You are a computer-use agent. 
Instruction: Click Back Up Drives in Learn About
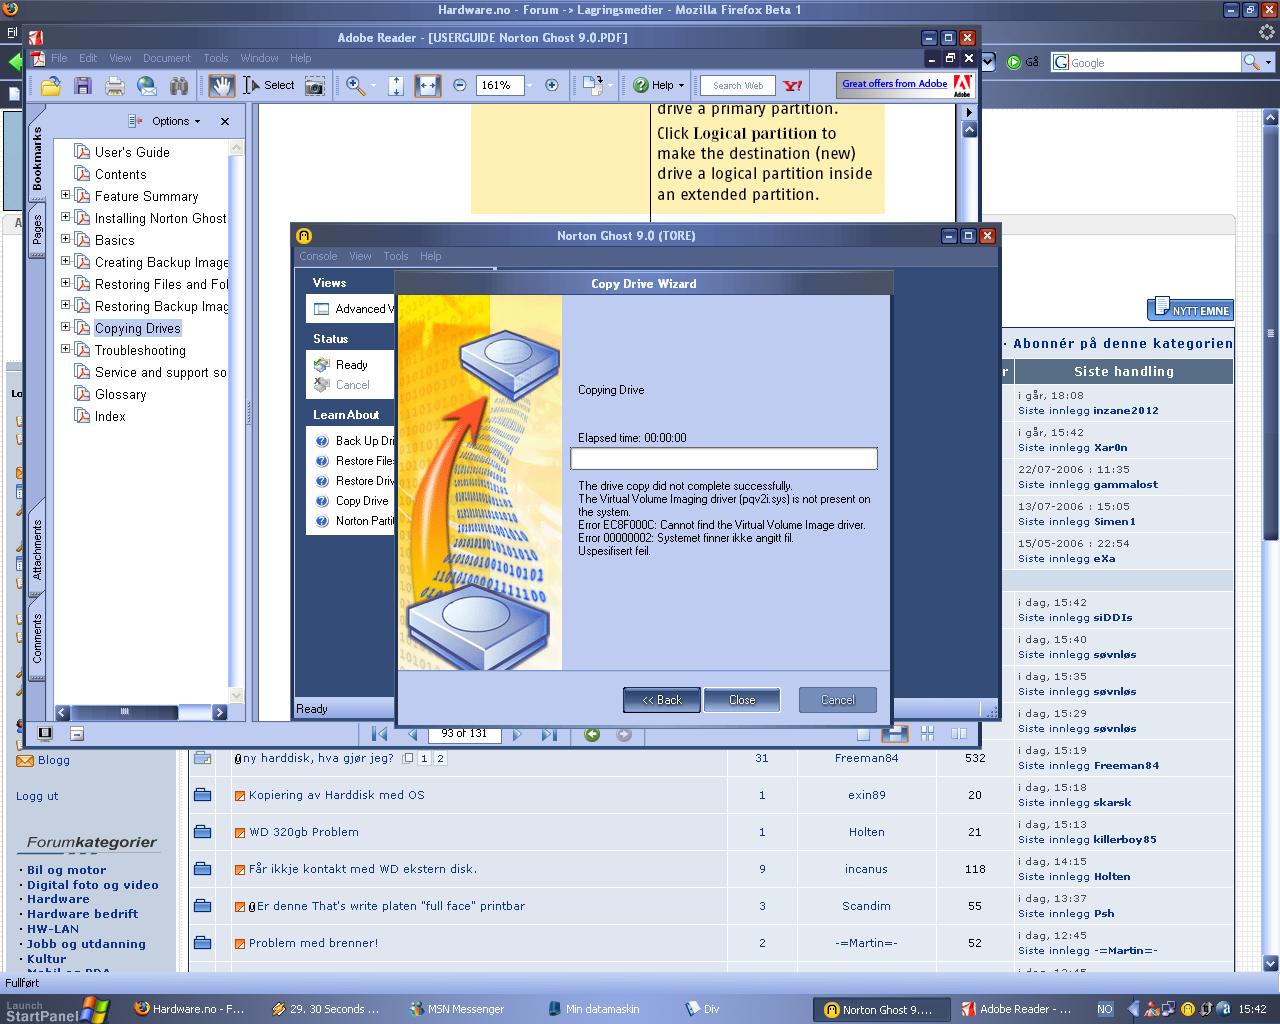(x=364, y=441)
